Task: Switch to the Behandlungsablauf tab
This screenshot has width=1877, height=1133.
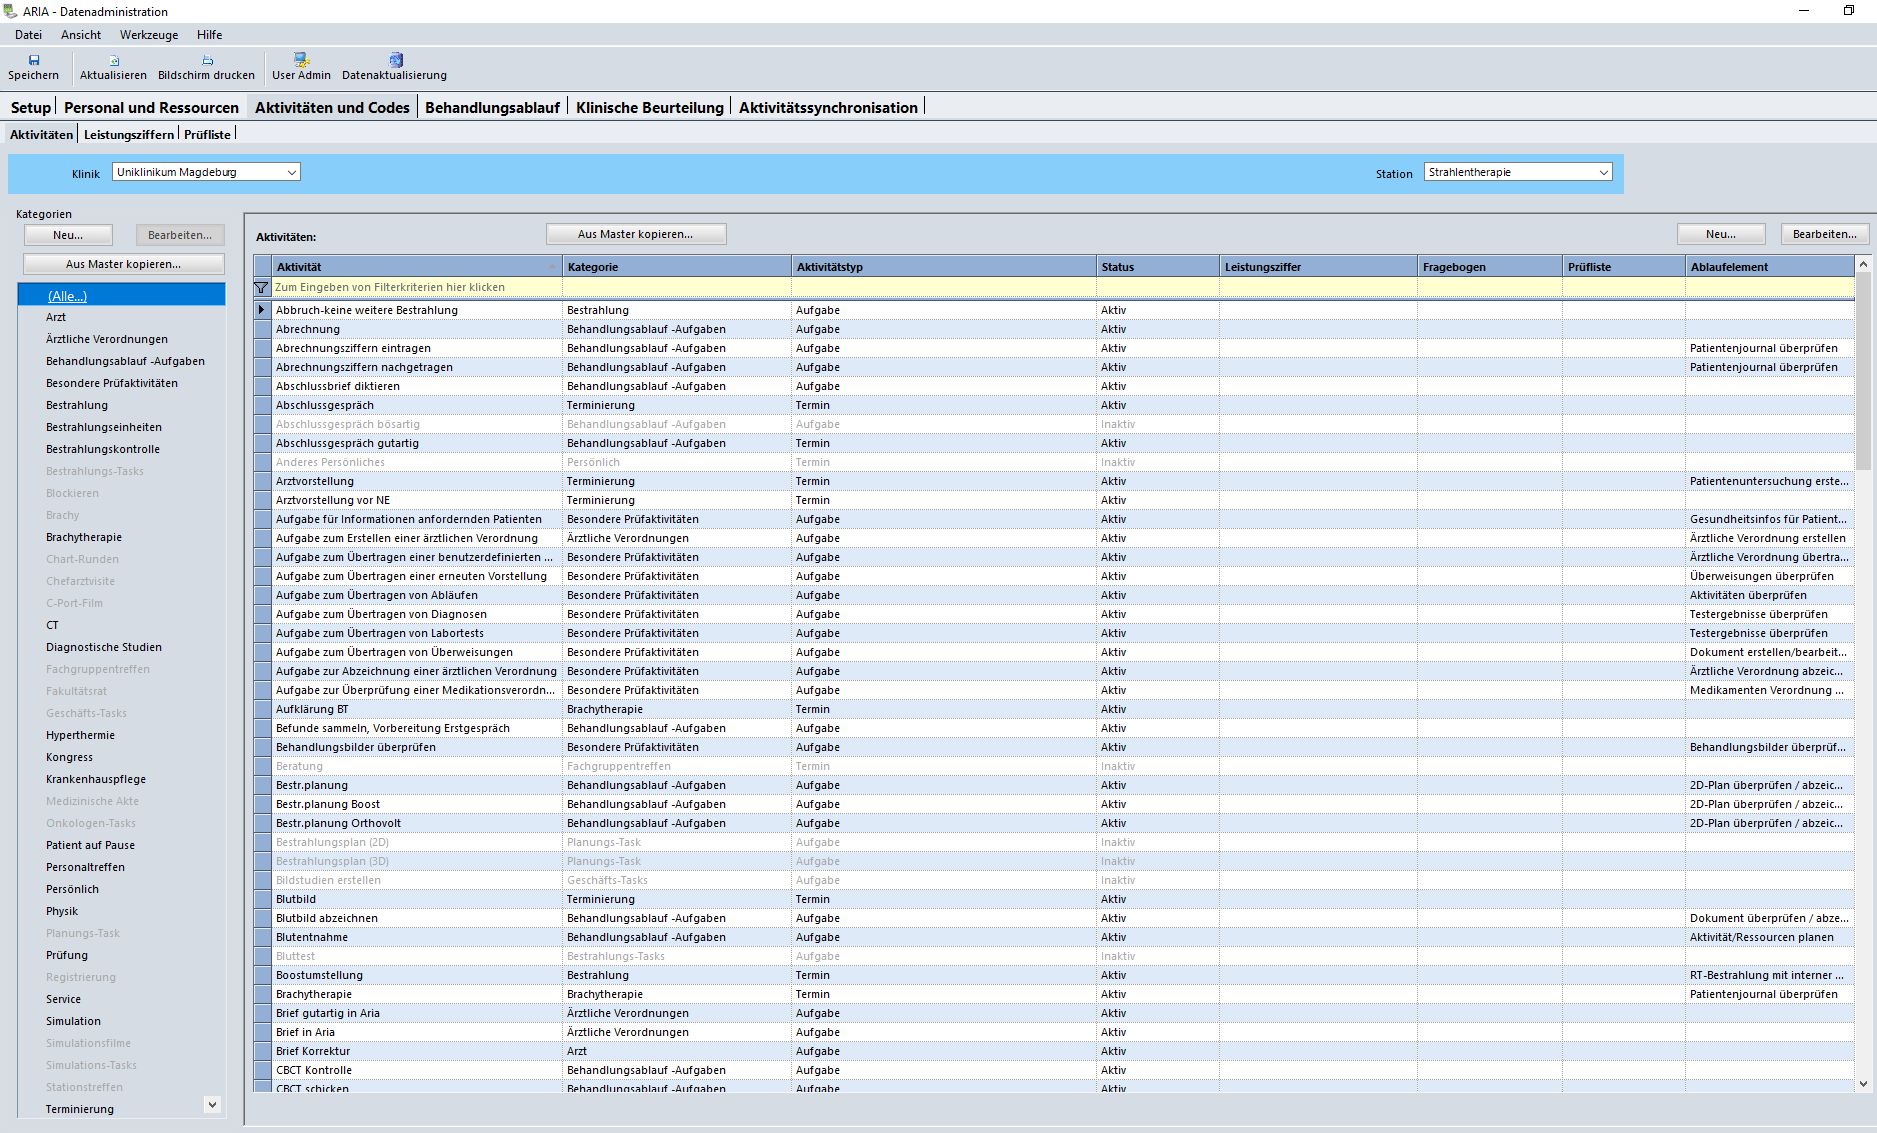Action: pyautogui.click(x=492, y=108)
